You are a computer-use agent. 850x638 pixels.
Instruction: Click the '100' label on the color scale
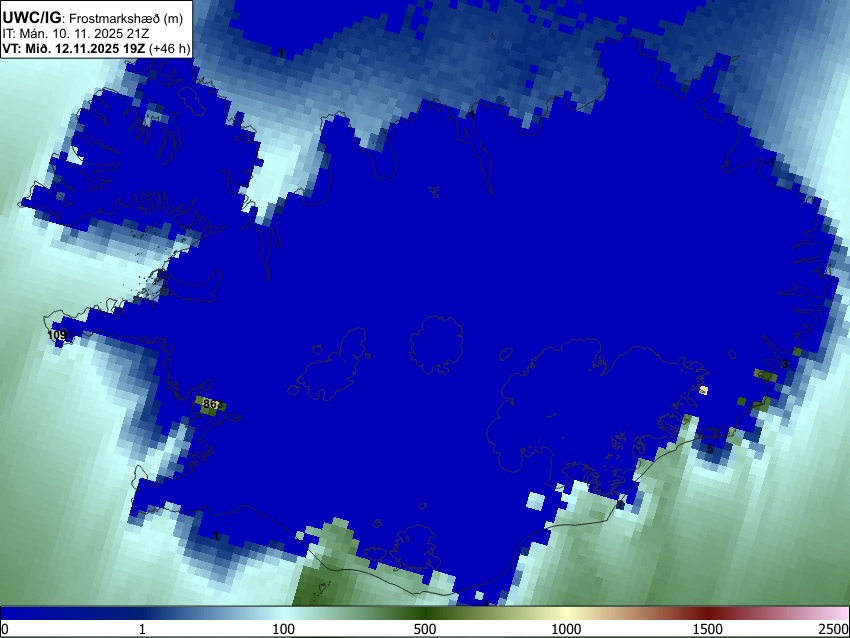click(284, 629)
